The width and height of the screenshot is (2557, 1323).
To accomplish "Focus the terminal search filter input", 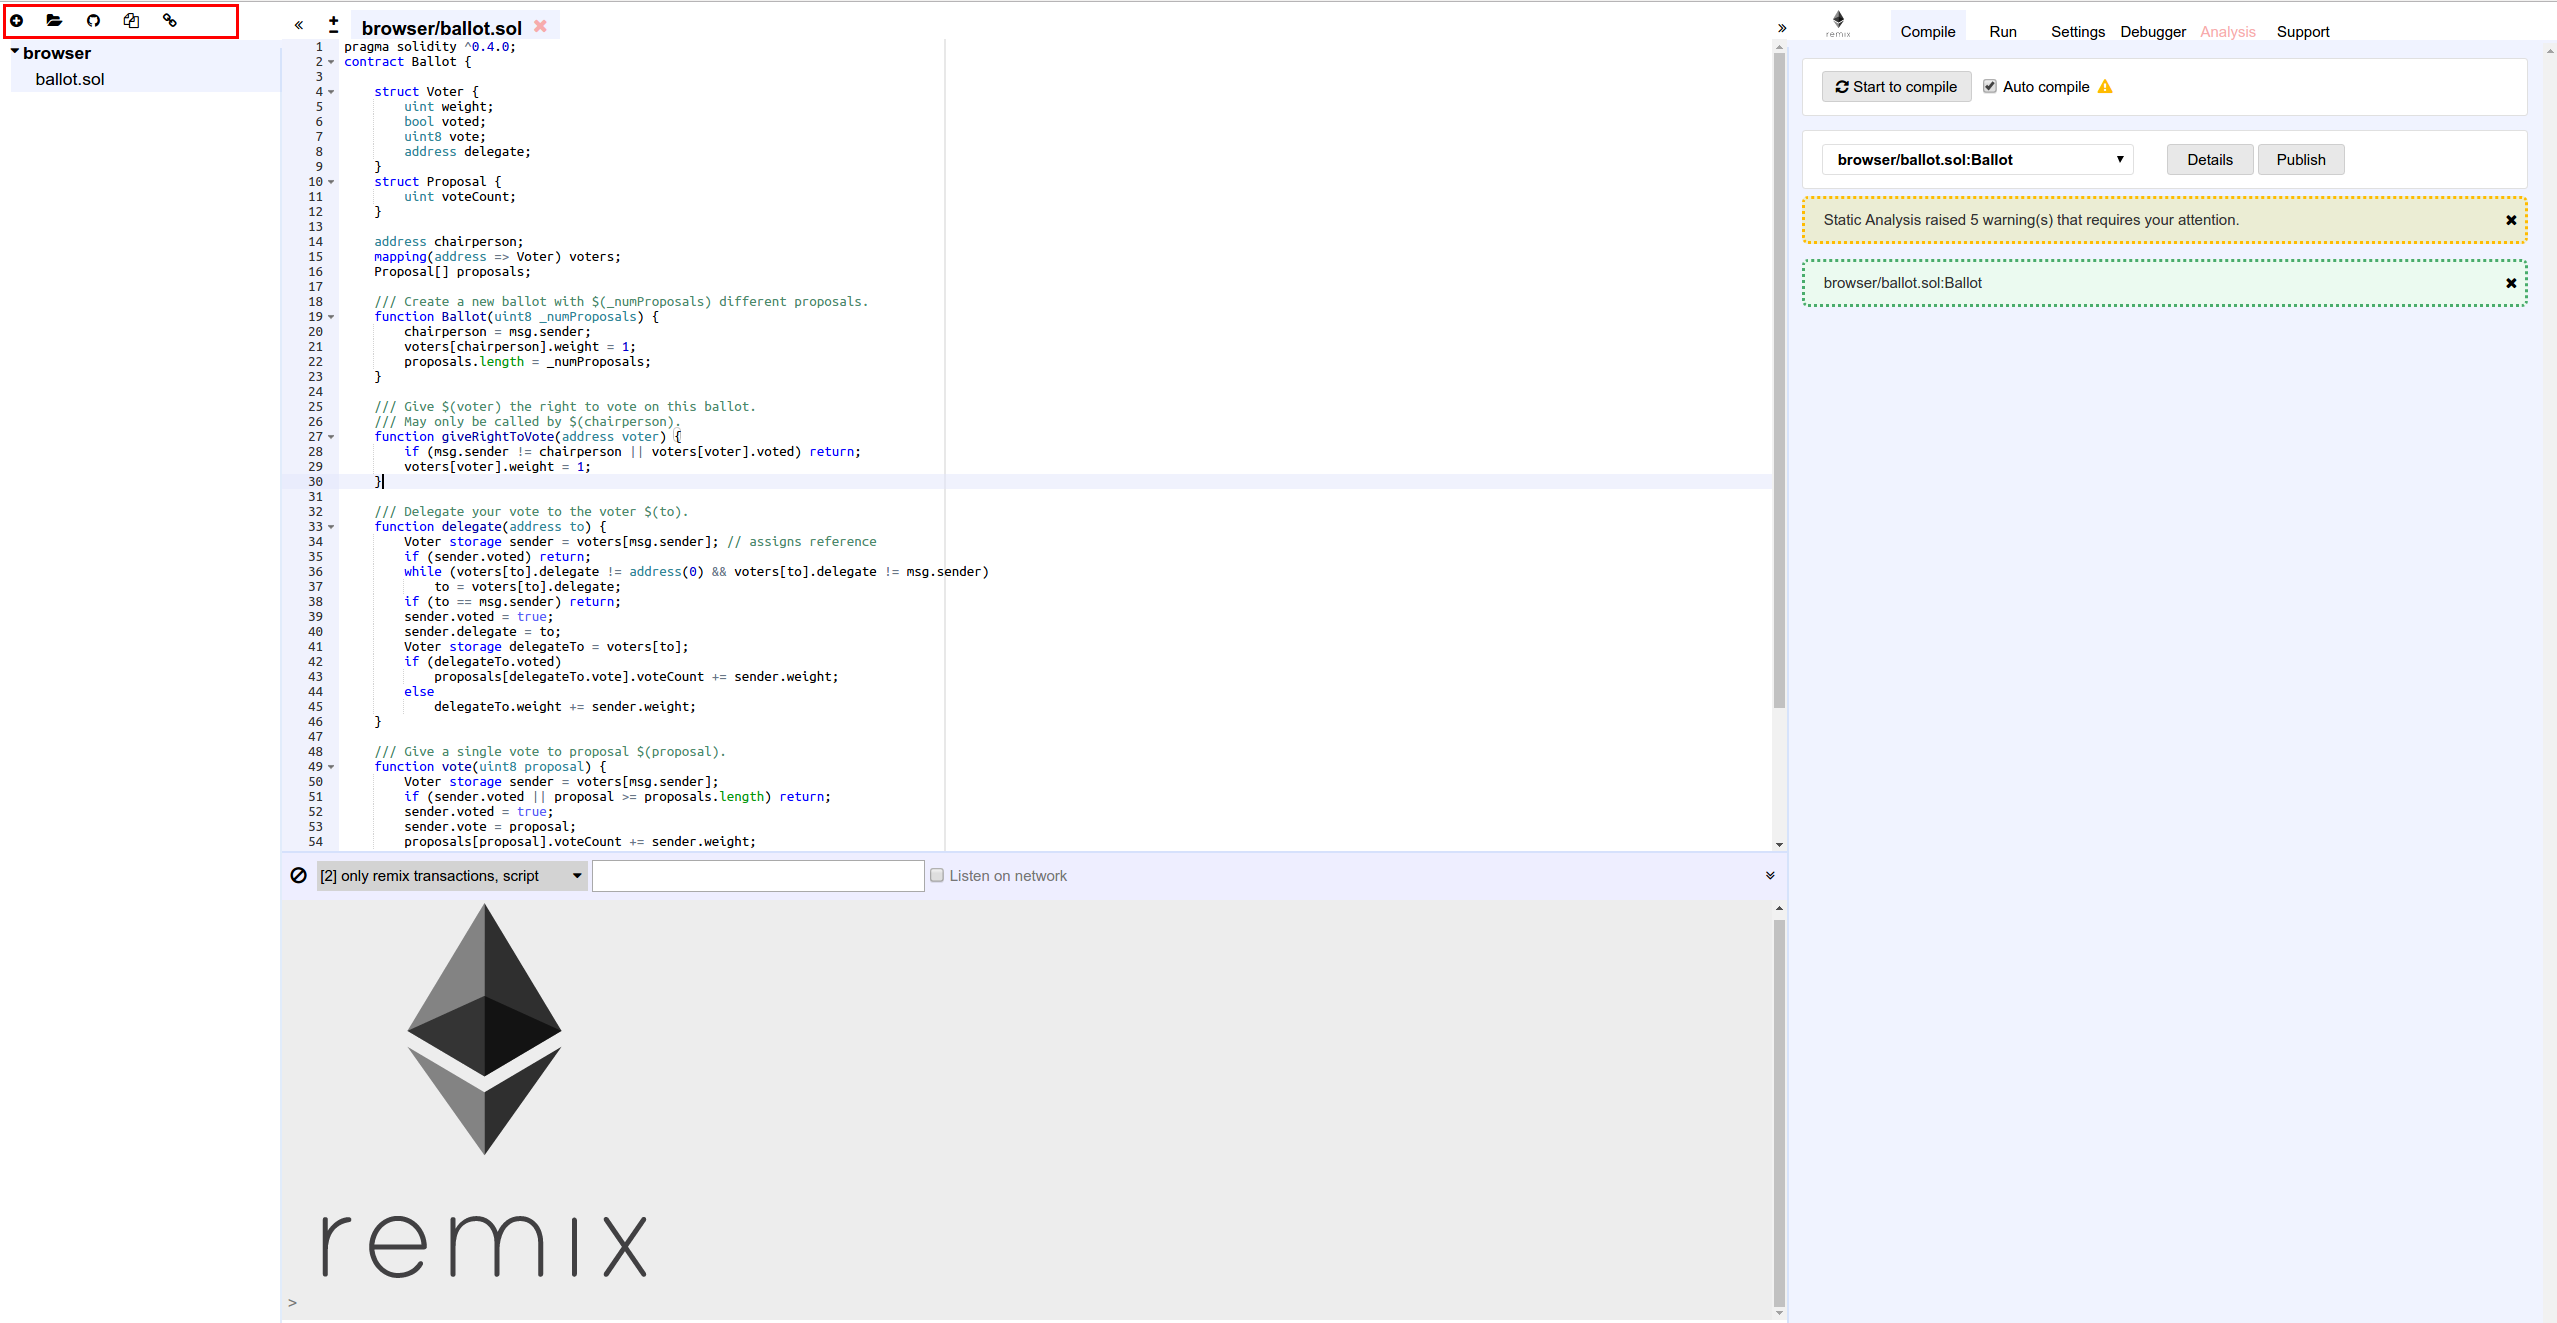I will click(758, 876).
